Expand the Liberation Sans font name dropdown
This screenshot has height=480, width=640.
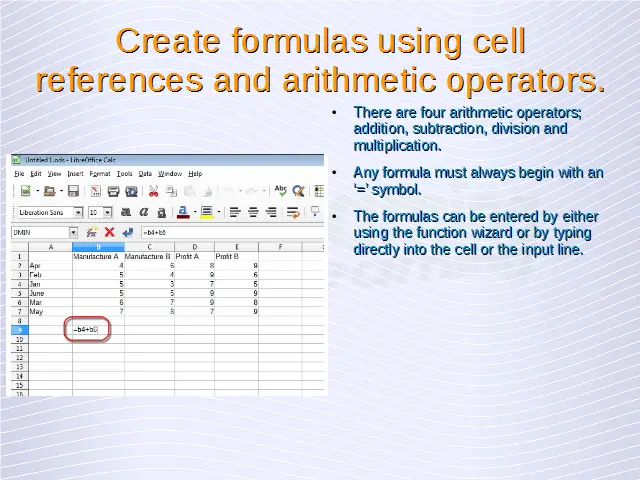(78, 212)
